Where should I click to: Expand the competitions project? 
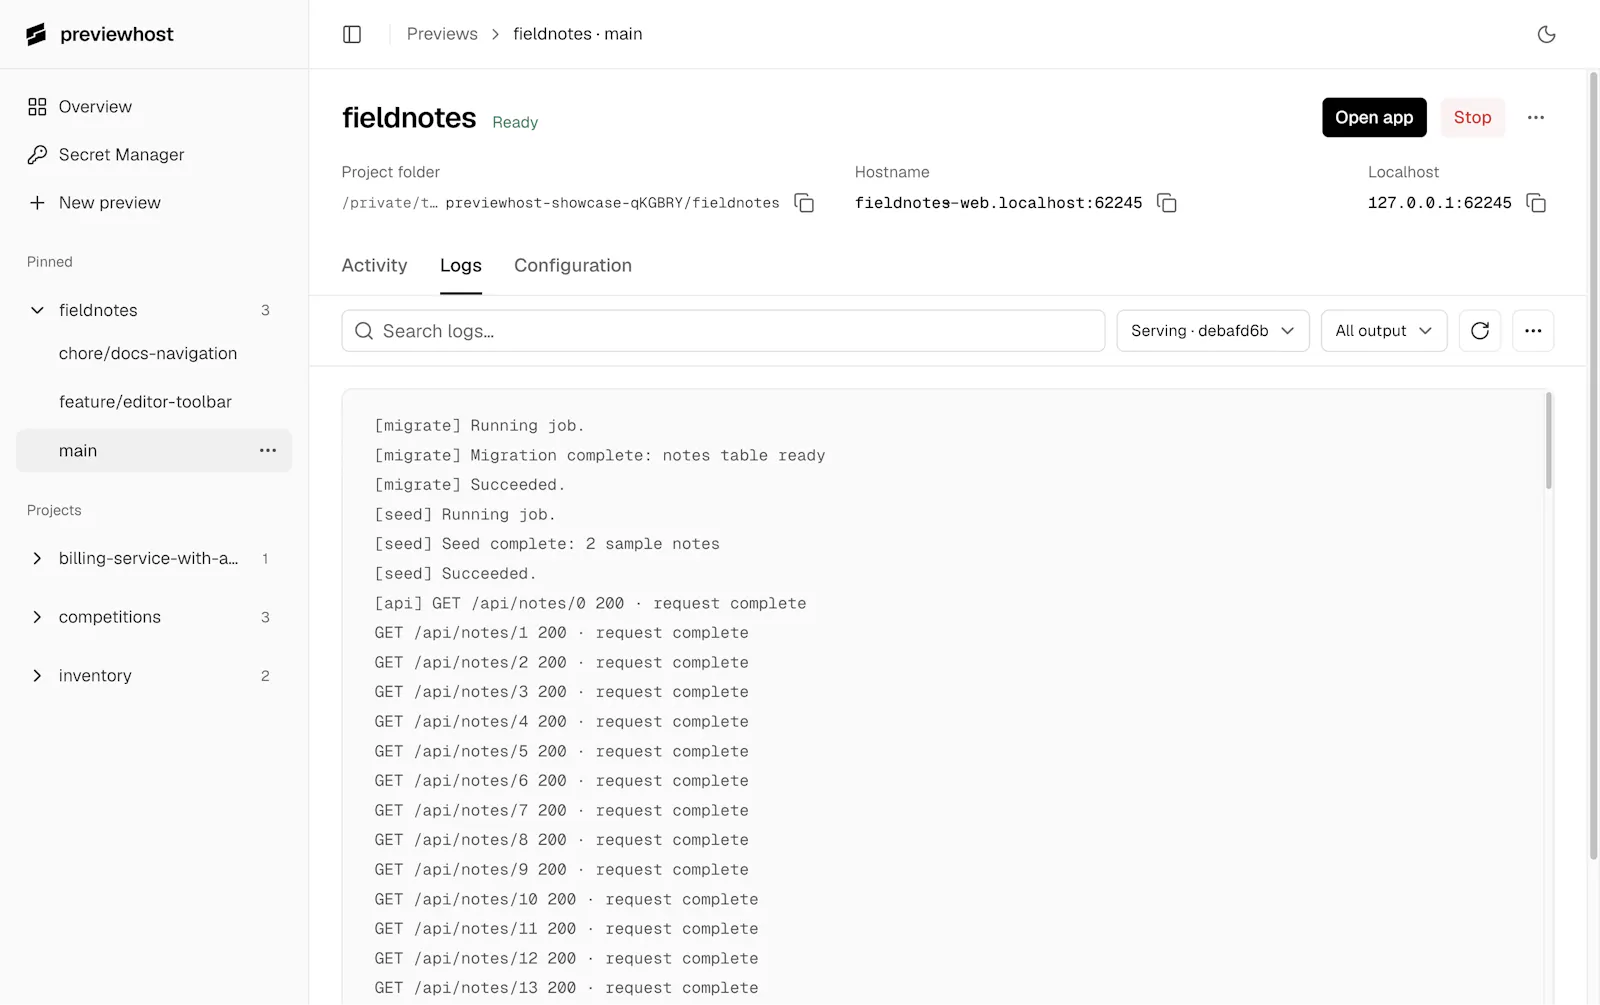37,617
